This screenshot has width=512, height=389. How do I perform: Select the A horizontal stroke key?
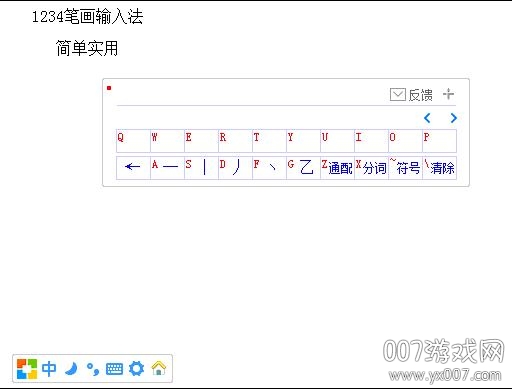(167, 168)
